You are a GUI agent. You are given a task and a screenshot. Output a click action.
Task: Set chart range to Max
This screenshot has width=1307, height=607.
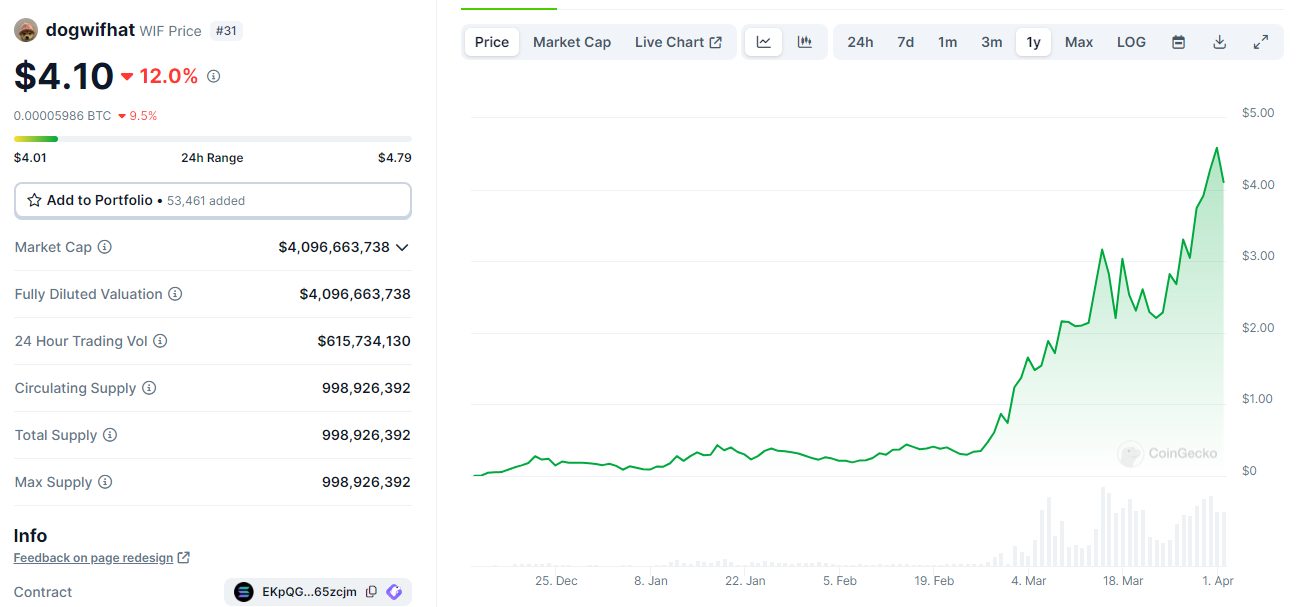click(x=1079, y=42)
